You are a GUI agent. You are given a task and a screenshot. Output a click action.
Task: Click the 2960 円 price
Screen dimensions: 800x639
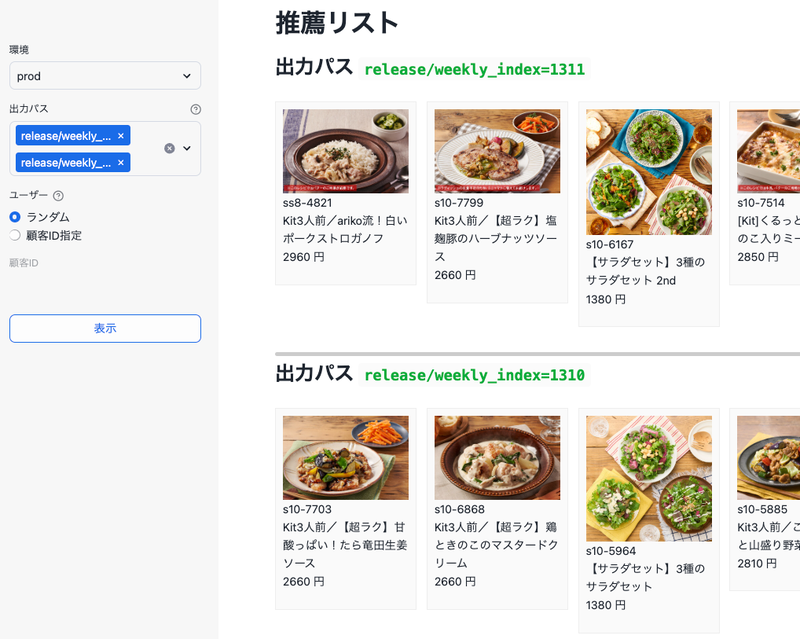(304, 257)
